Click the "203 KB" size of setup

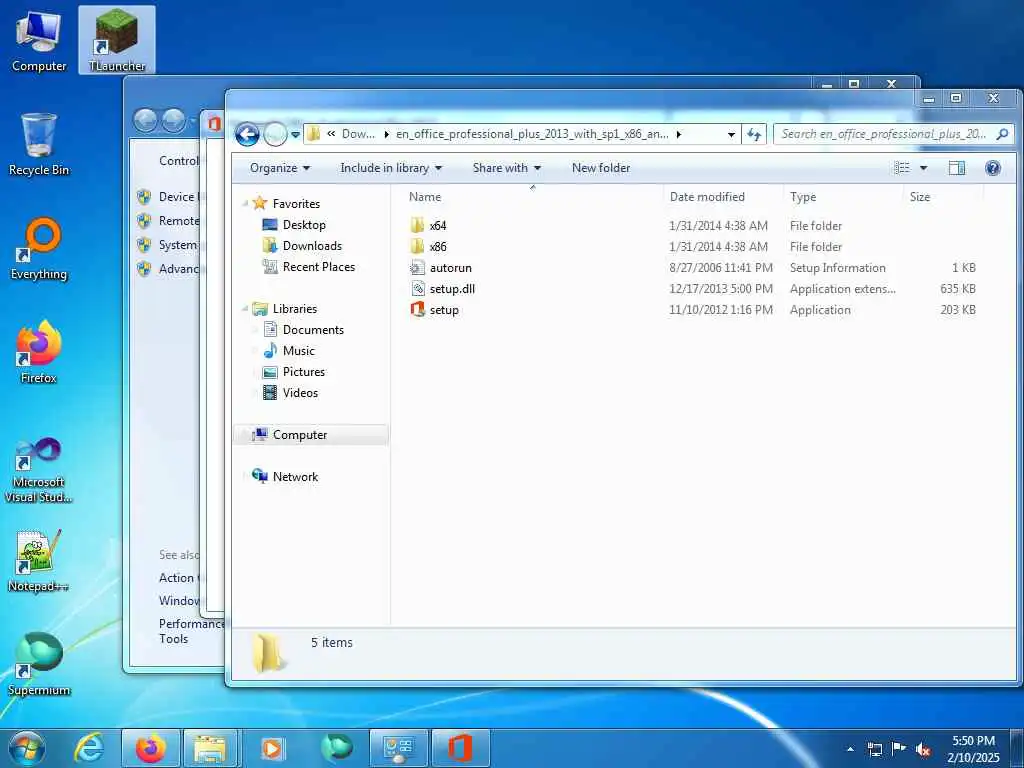(x=958, y=310)
